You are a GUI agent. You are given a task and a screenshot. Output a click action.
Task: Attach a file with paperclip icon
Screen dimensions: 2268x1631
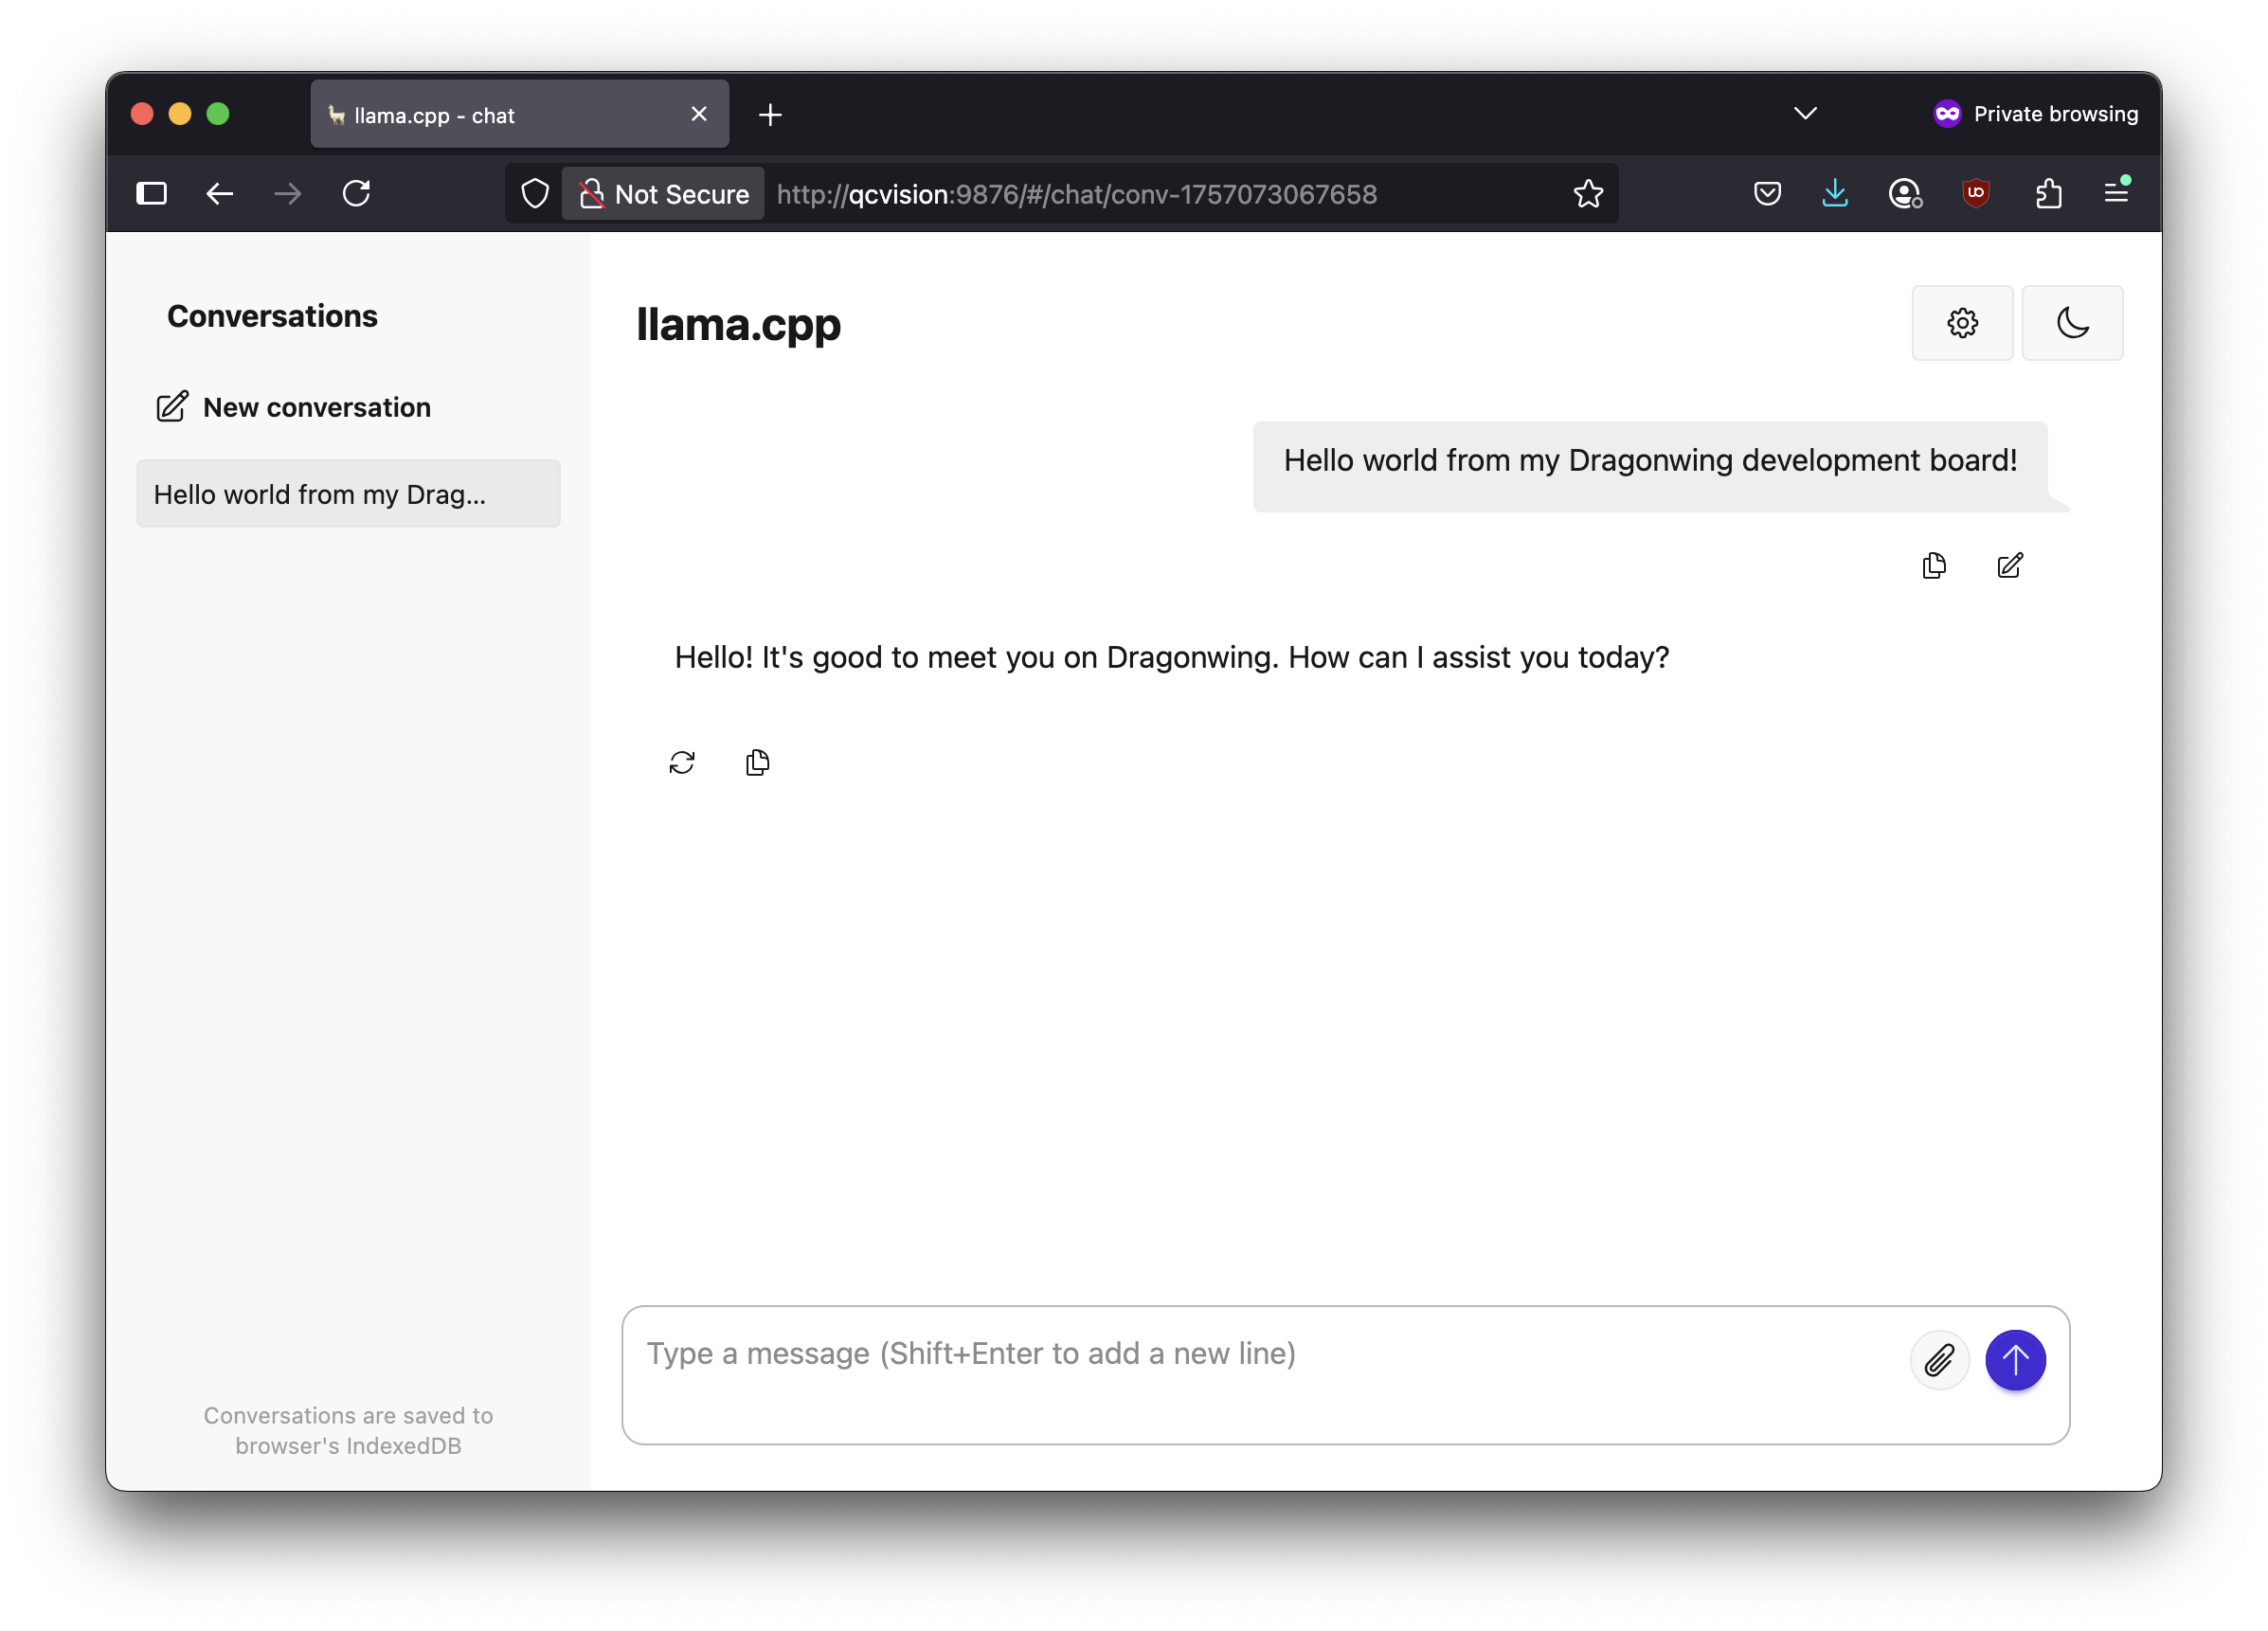click(x=1939, y=1360)
